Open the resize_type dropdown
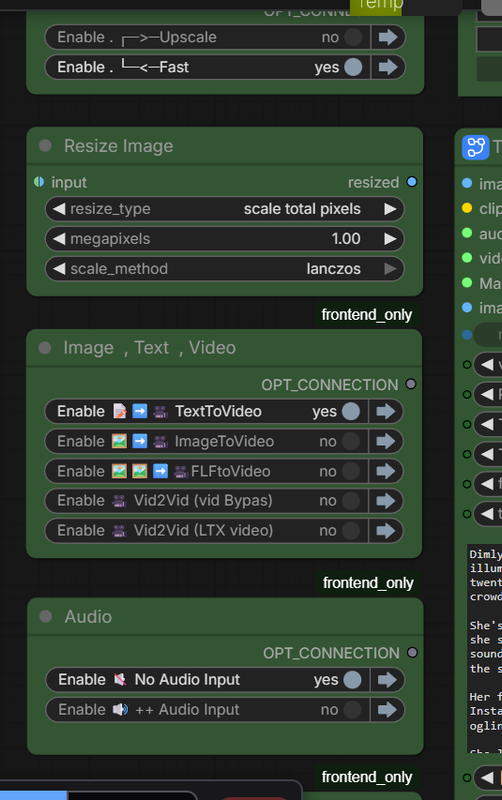This screenshot has height=800, width=502. (224, 209)
